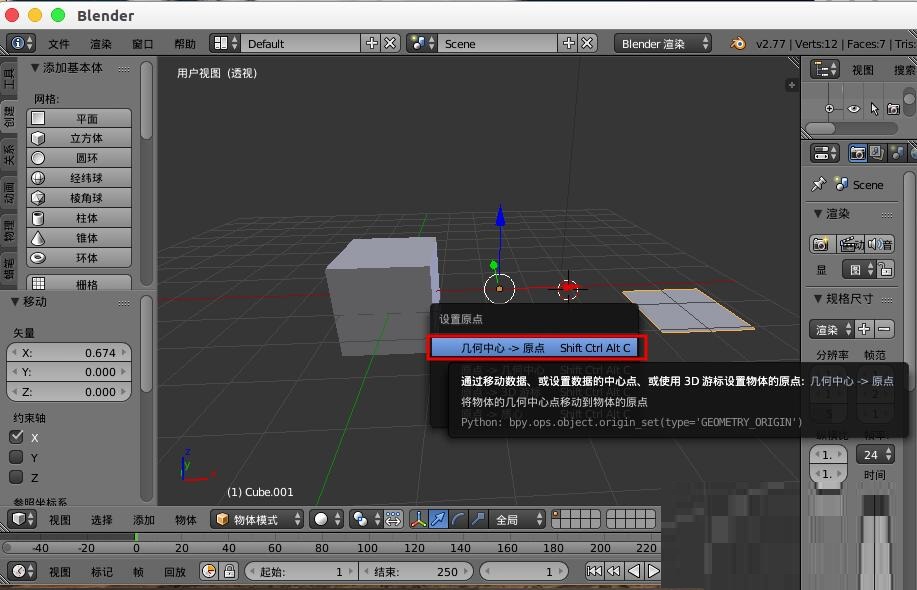The image size is (917, 590).
Task: Add a new screen layout next to Default
Action: pos(371,43)
